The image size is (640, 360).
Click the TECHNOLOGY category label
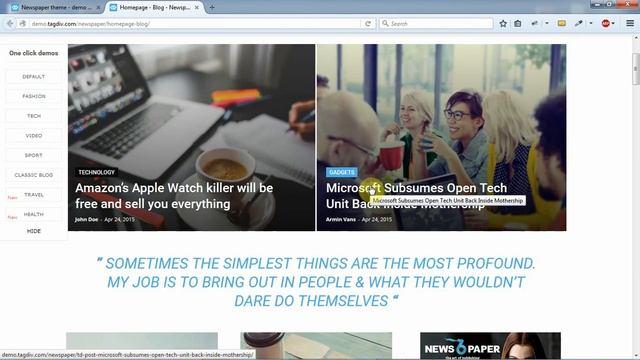point(97,172)
